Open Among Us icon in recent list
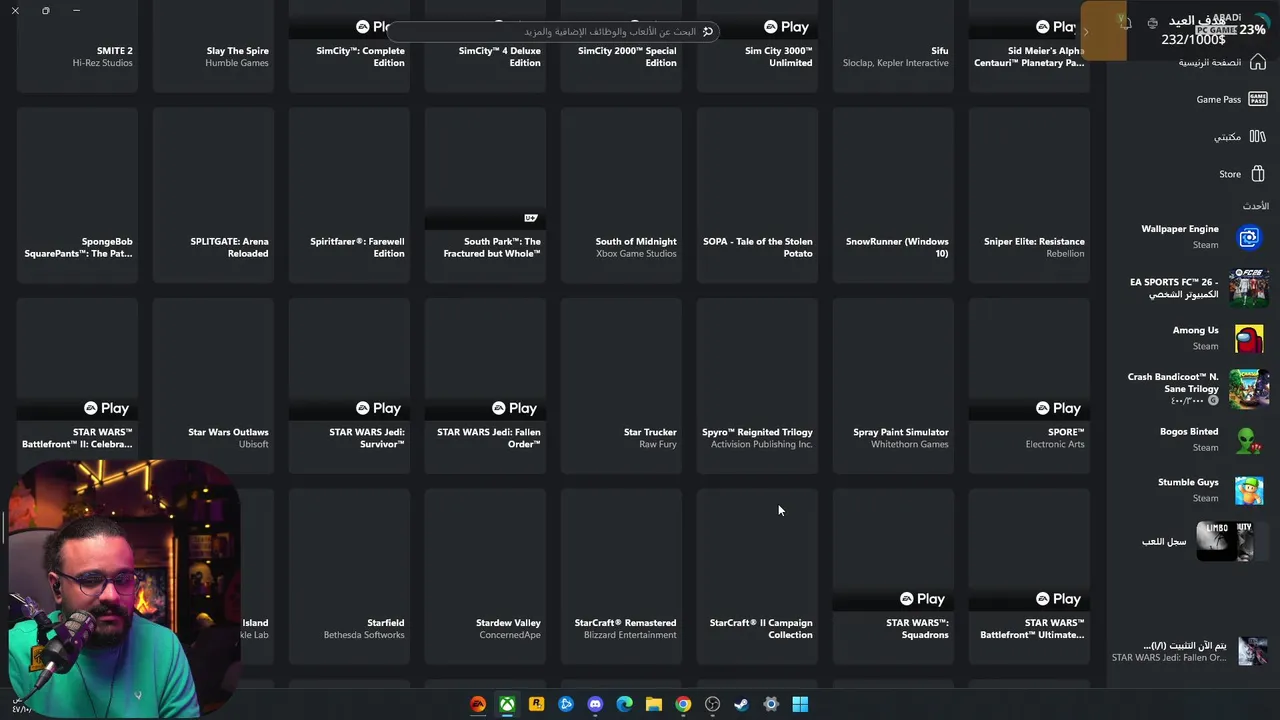 [x=1249, y=338]
